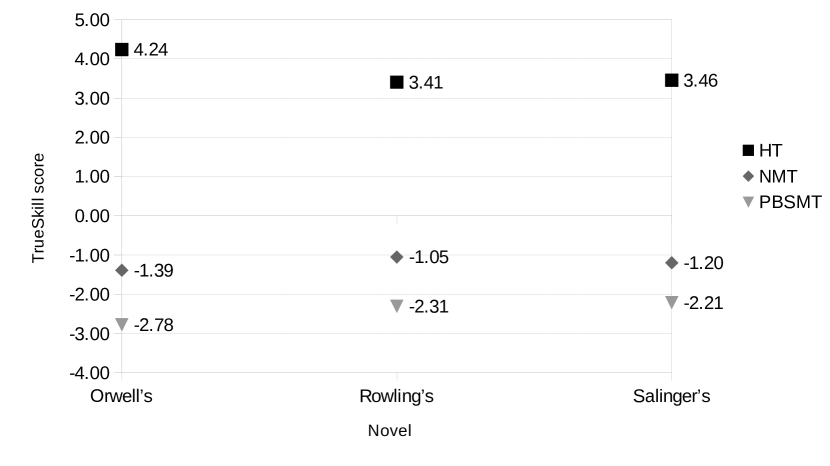830x466 pixels.
Task: Click the PBSMT triangle marker for Rowling's
Action: pyautogui.click(x=397, y=305)
